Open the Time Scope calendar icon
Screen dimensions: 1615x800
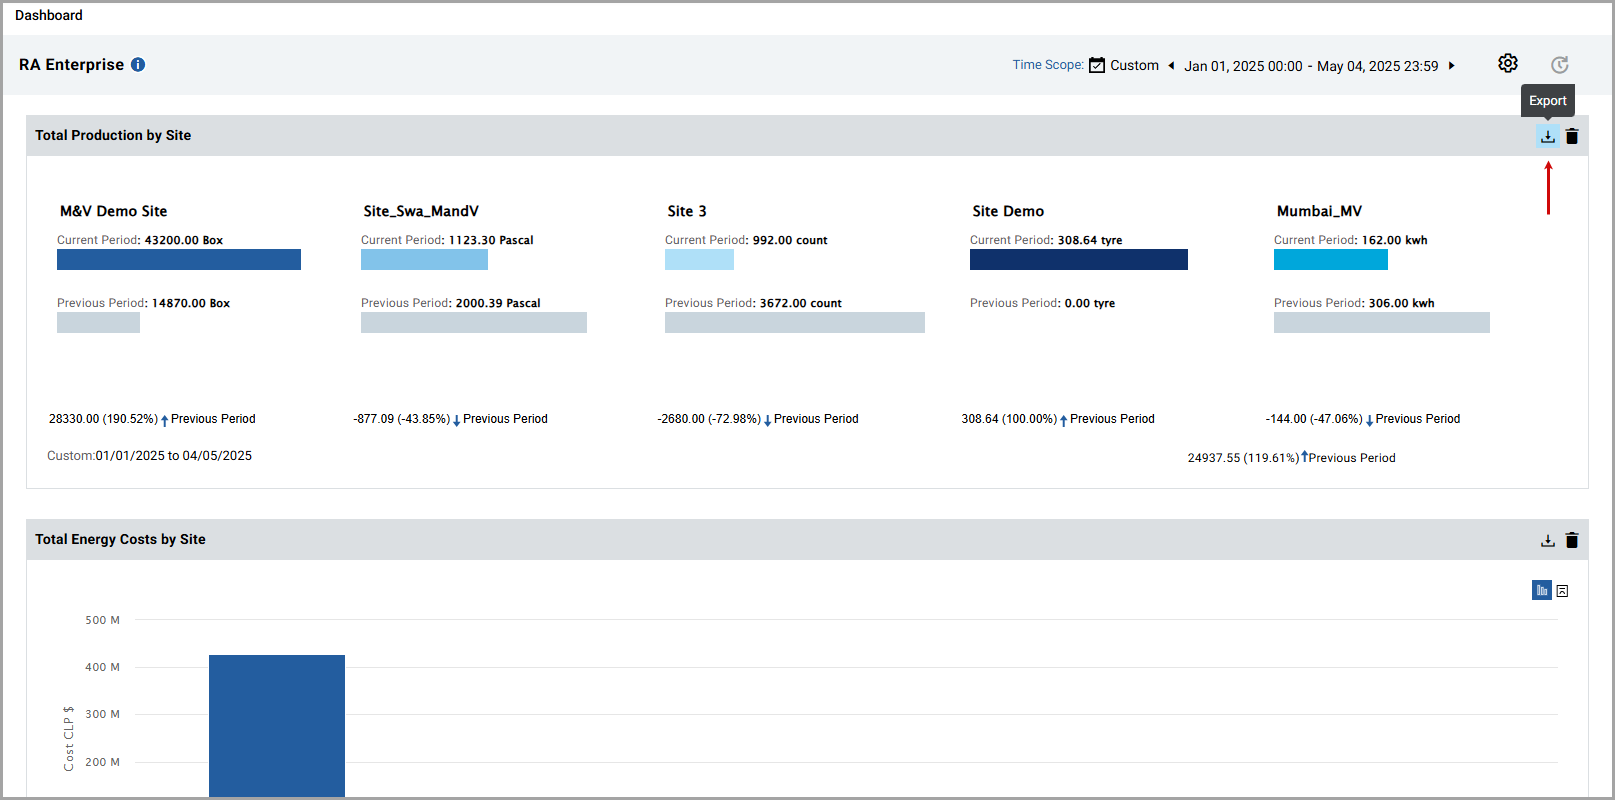tap(1097, 65)
